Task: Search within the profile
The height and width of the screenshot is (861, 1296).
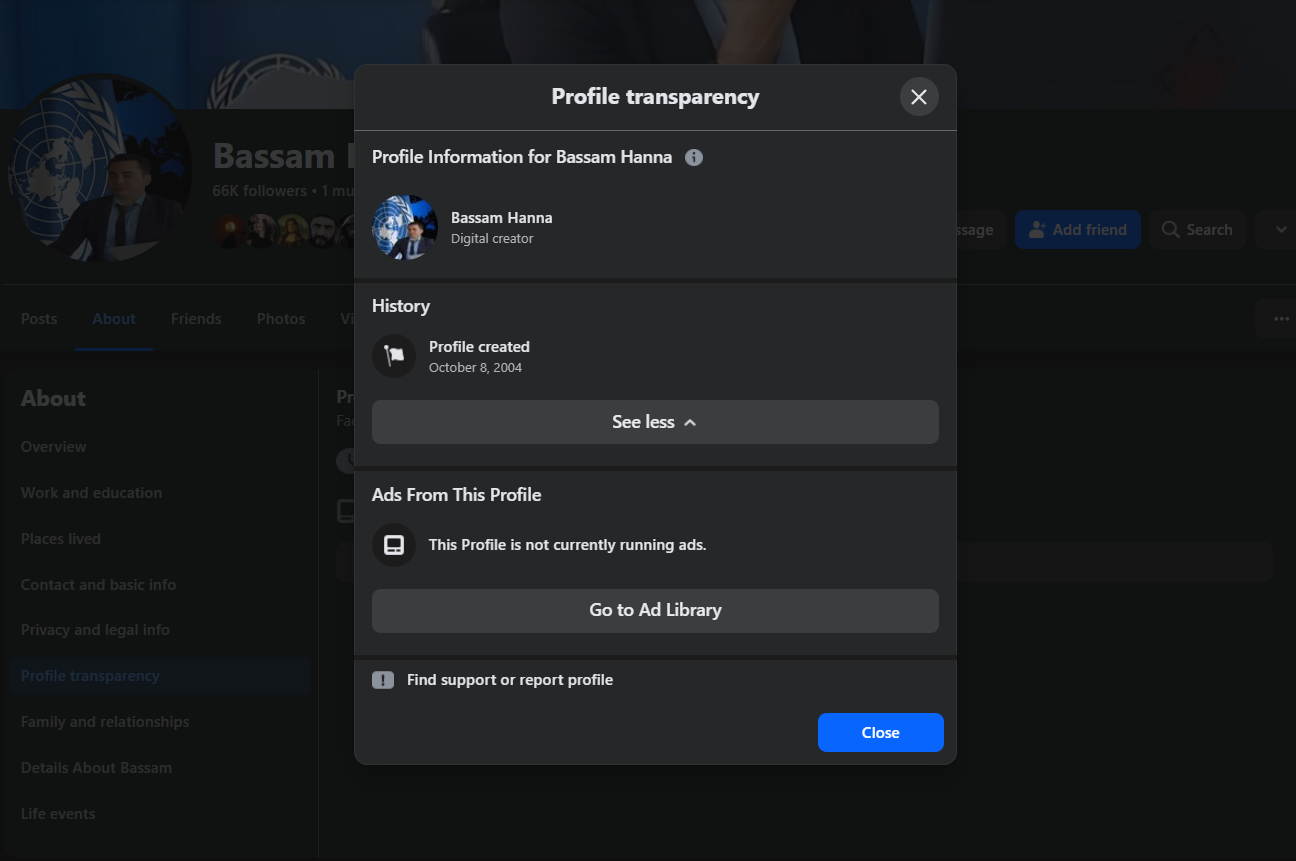Action: (x=1196, y=230)
